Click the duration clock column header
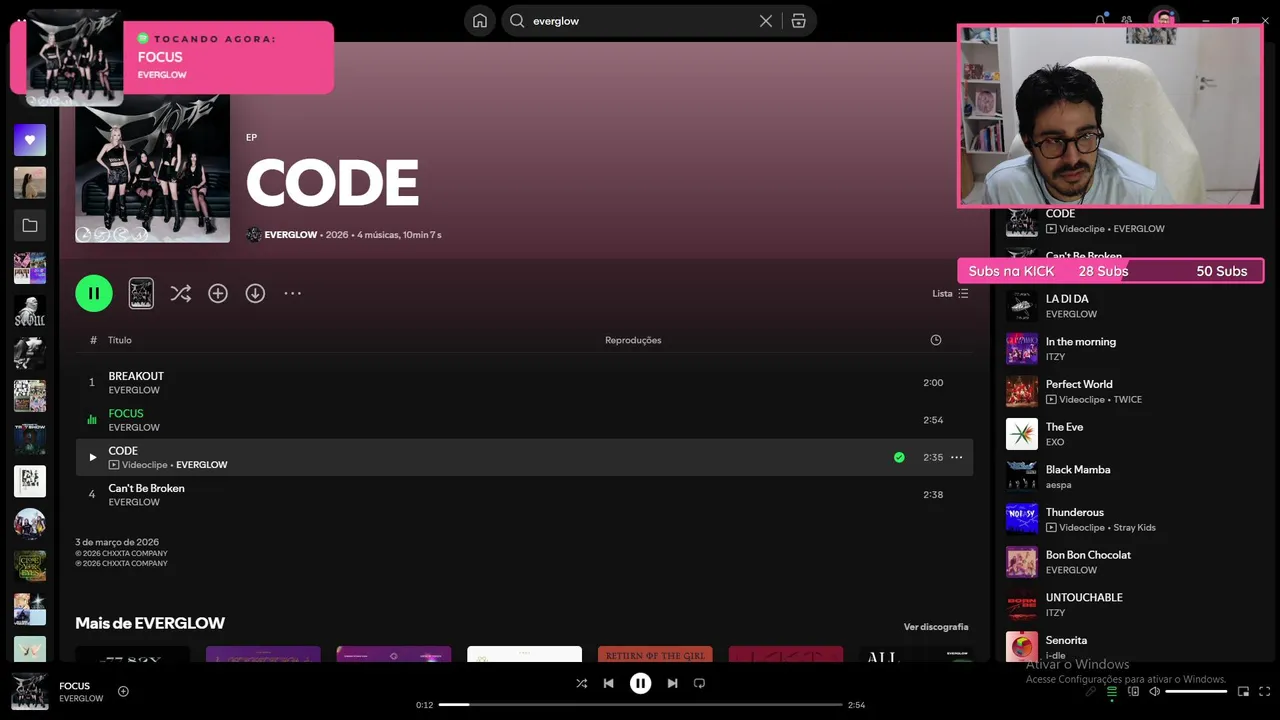1280x720 pixels. point(936,340)
